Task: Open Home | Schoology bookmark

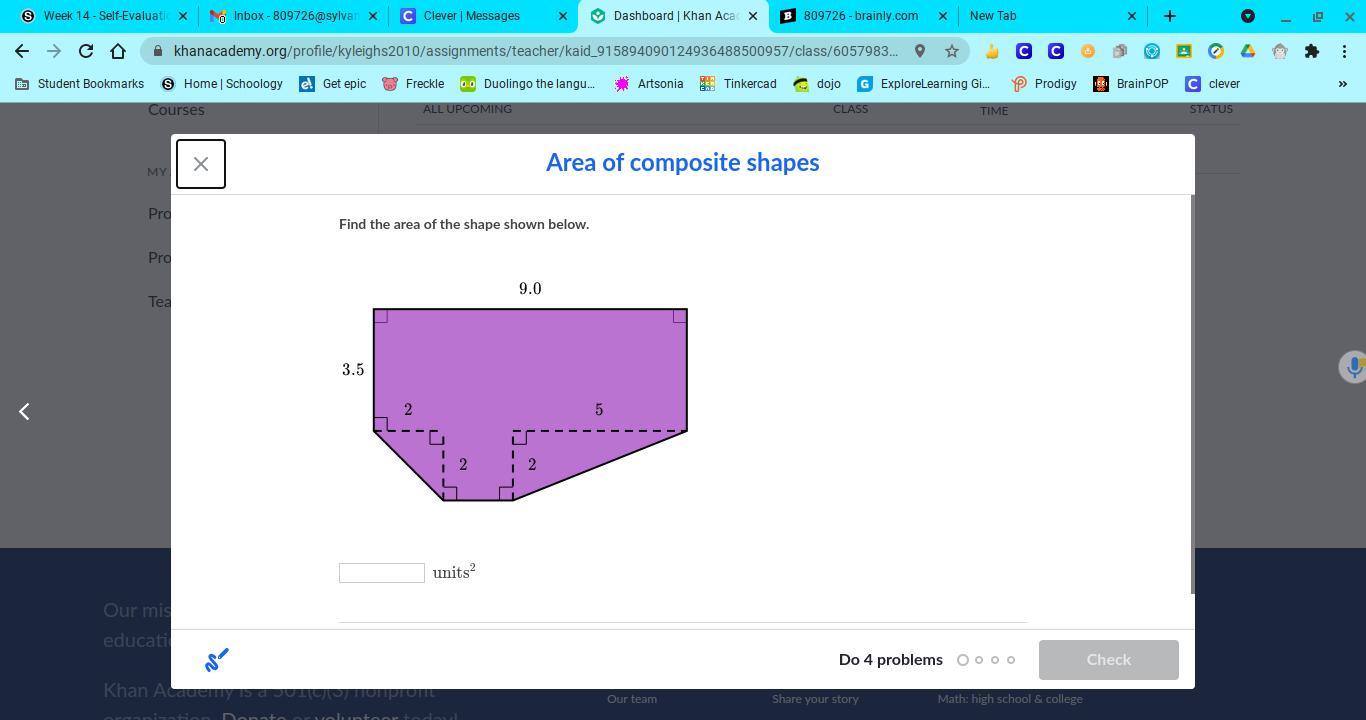Action: click(222, 84)
